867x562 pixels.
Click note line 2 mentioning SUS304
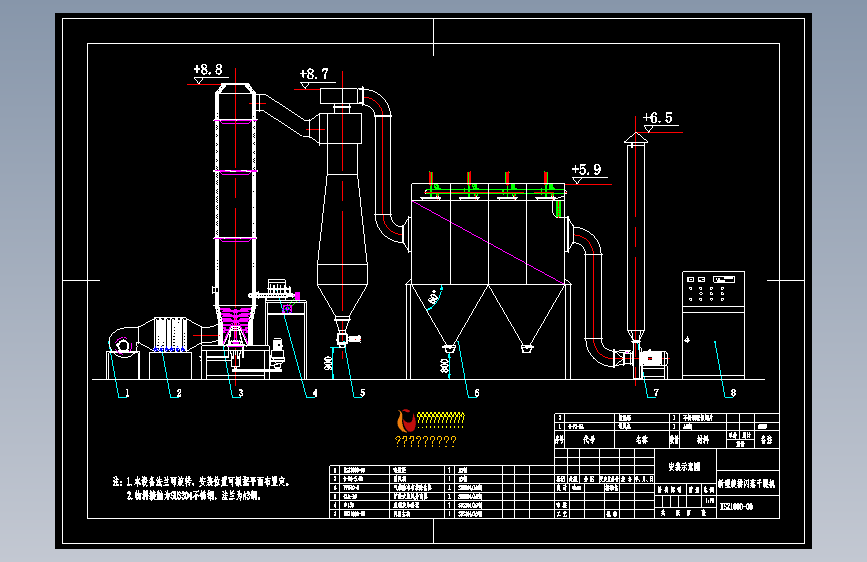[x=194, y=496]
